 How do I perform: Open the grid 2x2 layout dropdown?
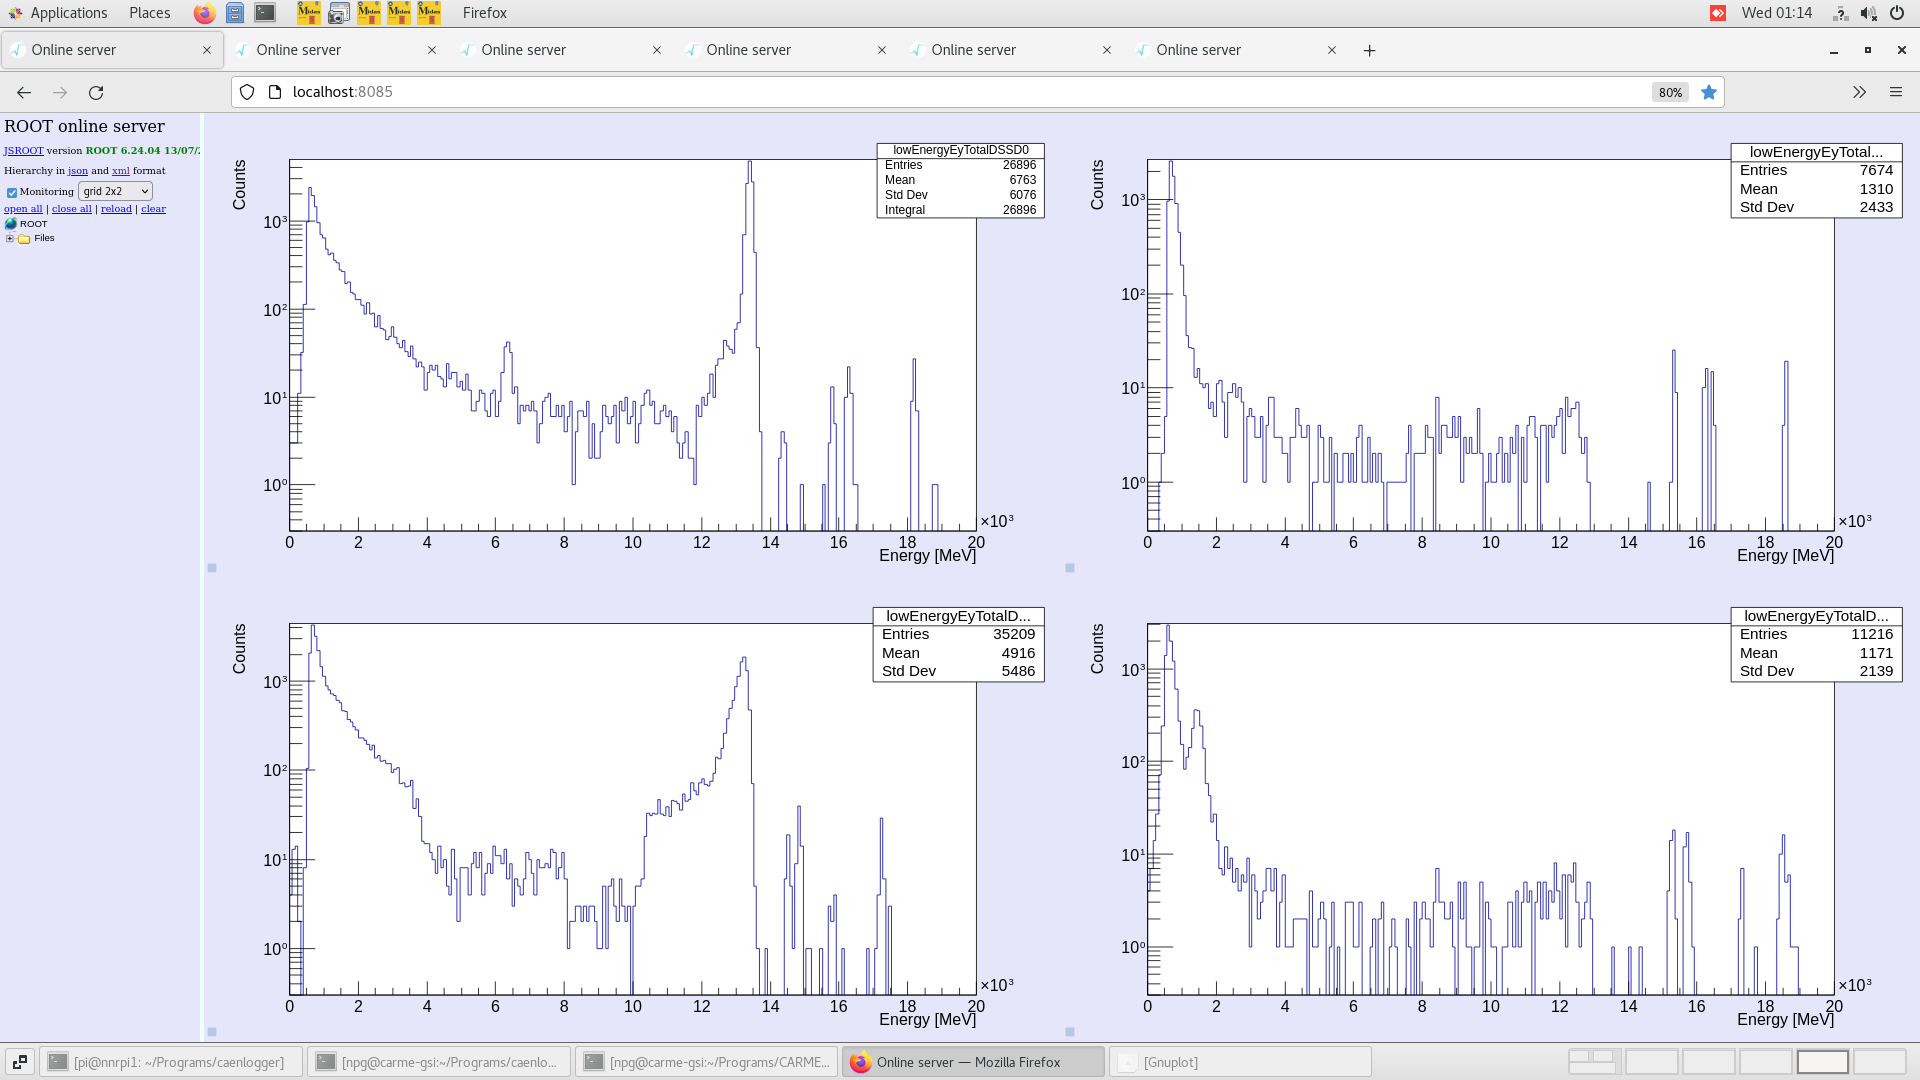pos(115,191)
